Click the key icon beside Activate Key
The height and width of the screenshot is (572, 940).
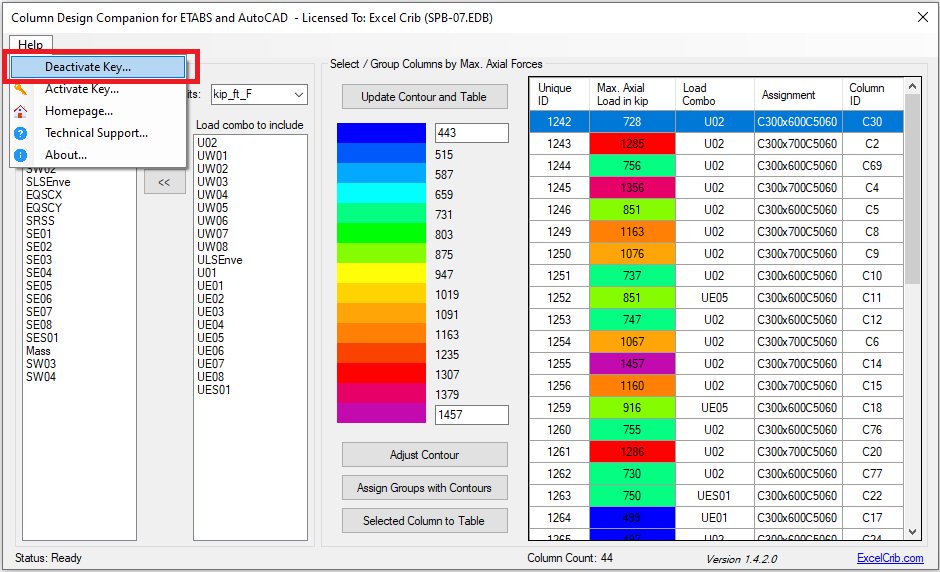[x=20, y=89]
